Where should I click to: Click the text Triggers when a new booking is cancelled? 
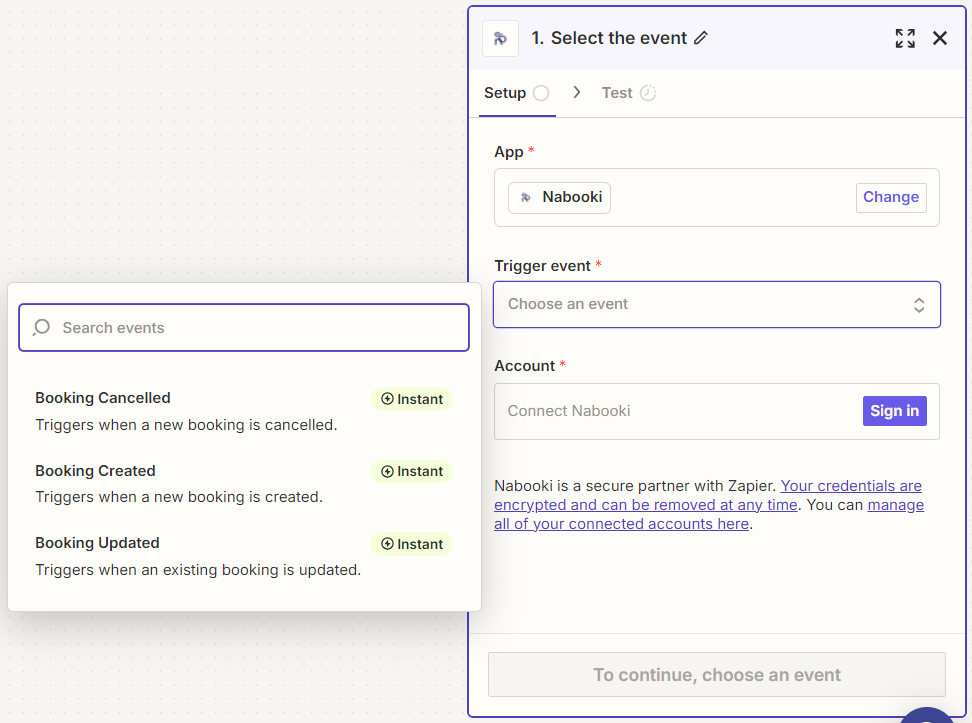(x=186, y=425)
